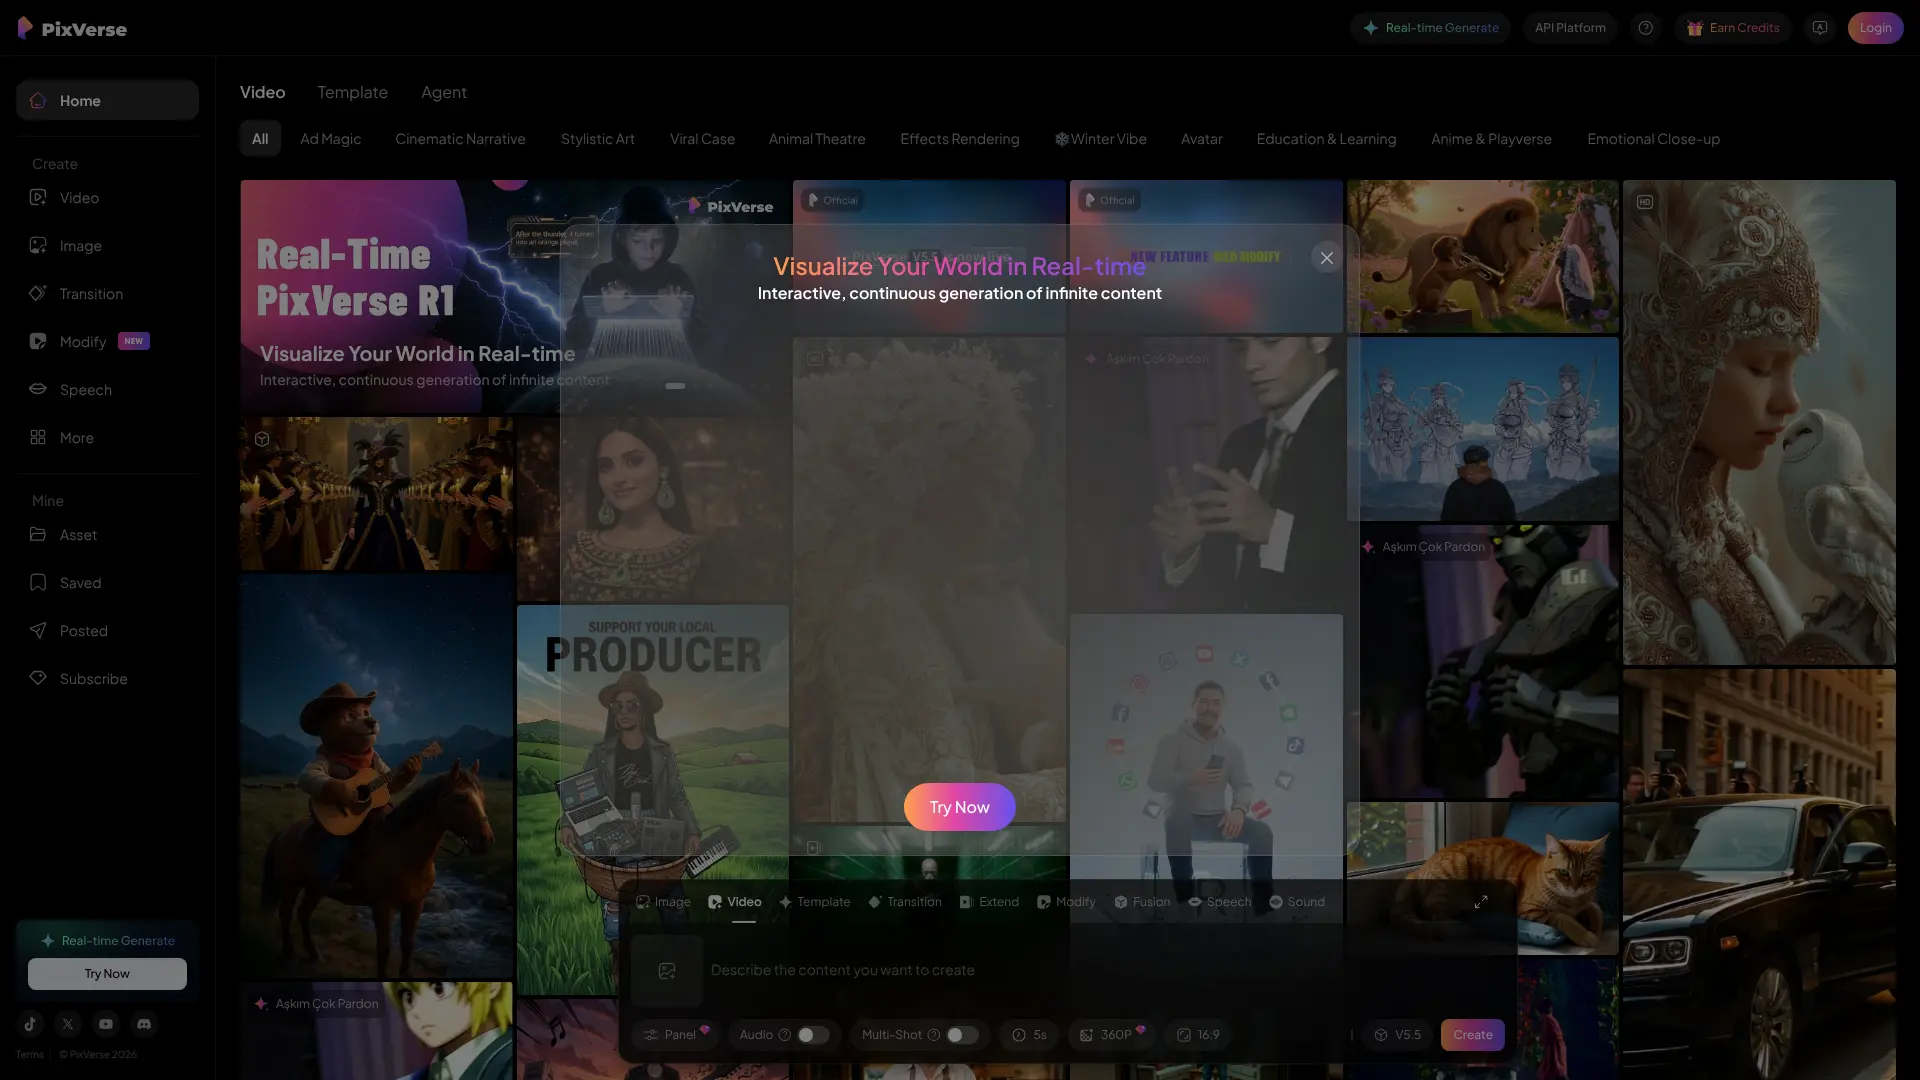Screen dimensions: 1920x1080
Task: Click the PixVerse logo in the header
Action: 72,28
